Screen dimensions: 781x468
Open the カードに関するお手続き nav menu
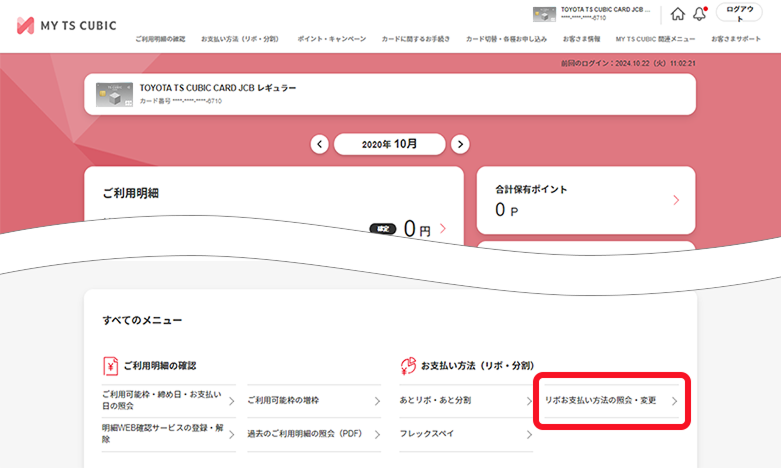(415, 39)
